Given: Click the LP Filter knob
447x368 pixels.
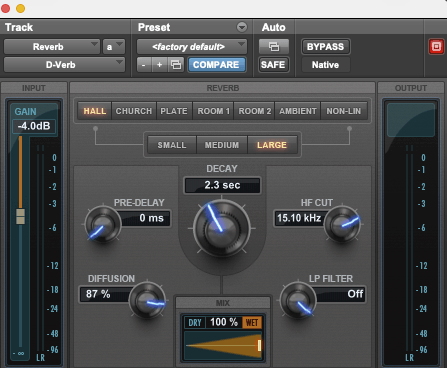Looking at the screenshot, I should point(298,300).
